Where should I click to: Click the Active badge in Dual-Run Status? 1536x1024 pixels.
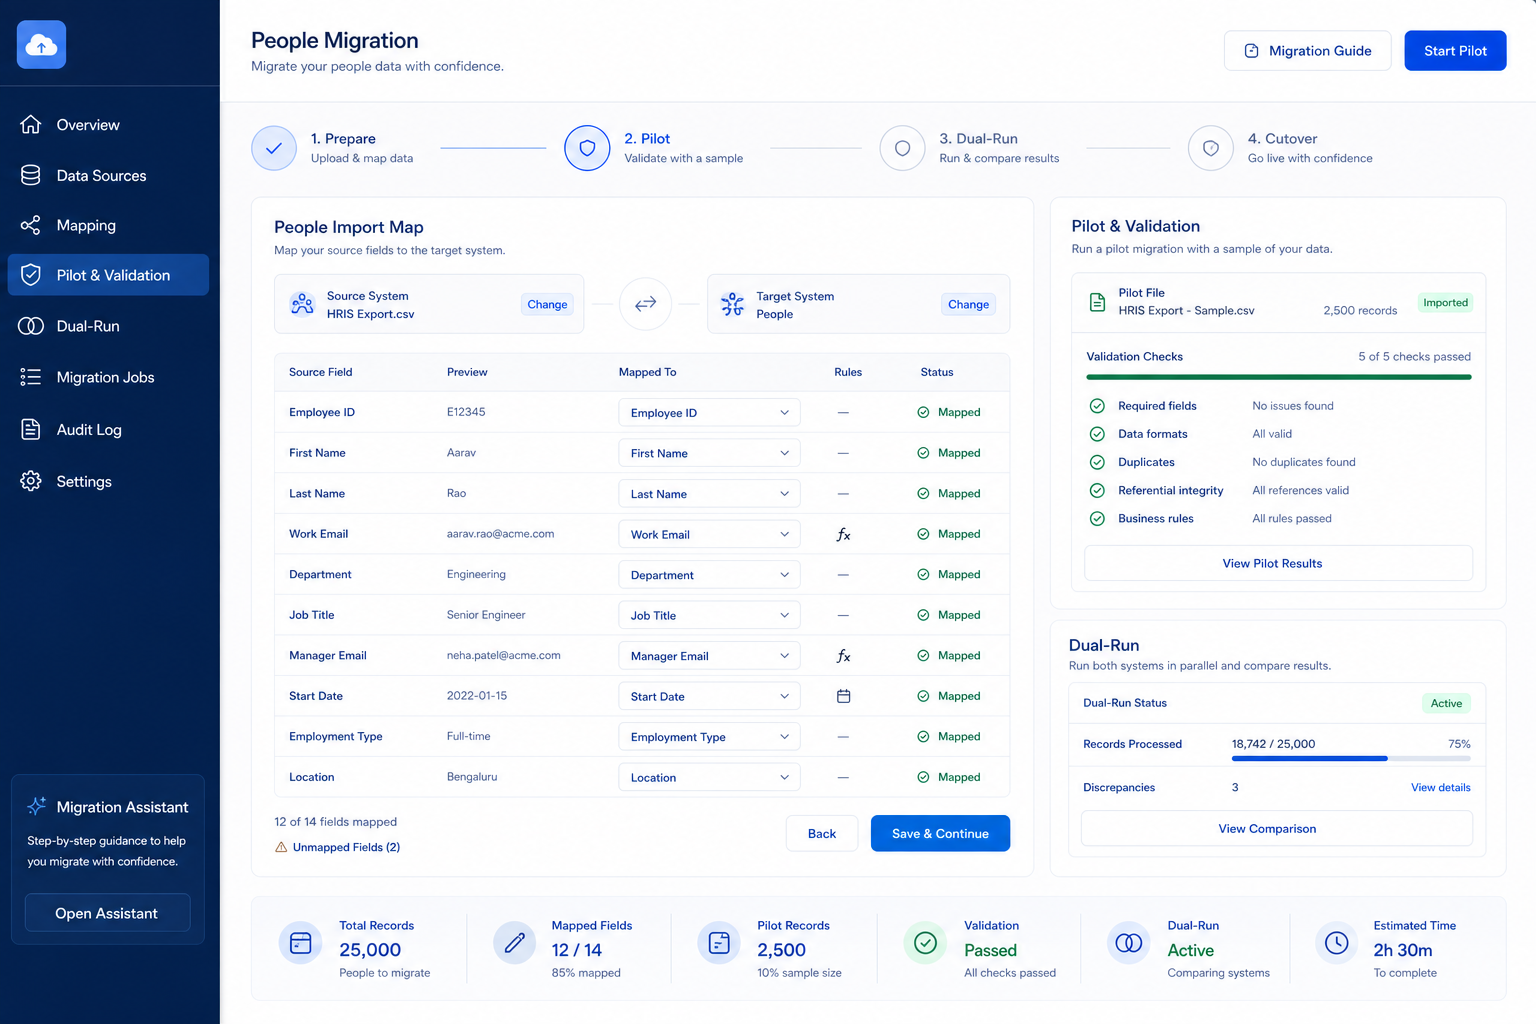click(x=1446, y=703)
